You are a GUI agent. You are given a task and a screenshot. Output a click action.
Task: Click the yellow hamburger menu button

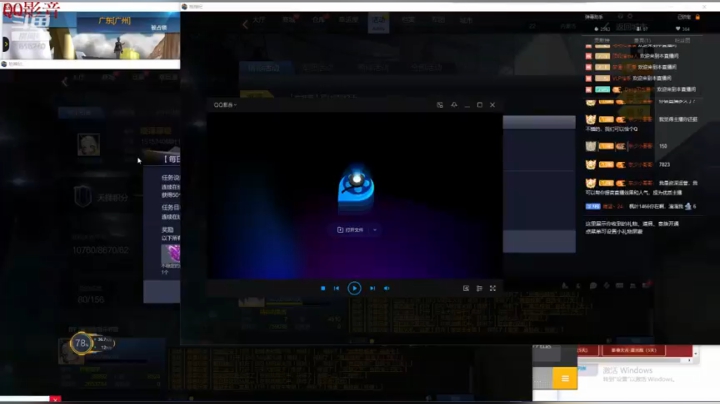tap(565, 378)
